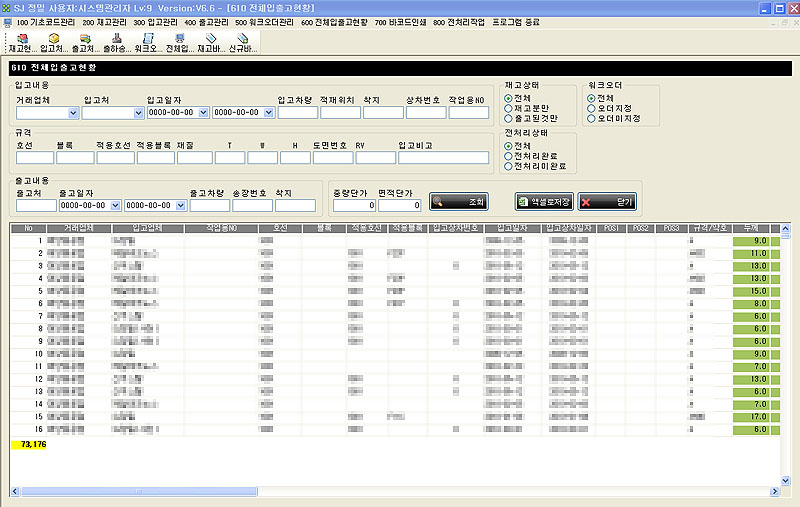Open the 전체입 toolbar icon

click(178, 42)
